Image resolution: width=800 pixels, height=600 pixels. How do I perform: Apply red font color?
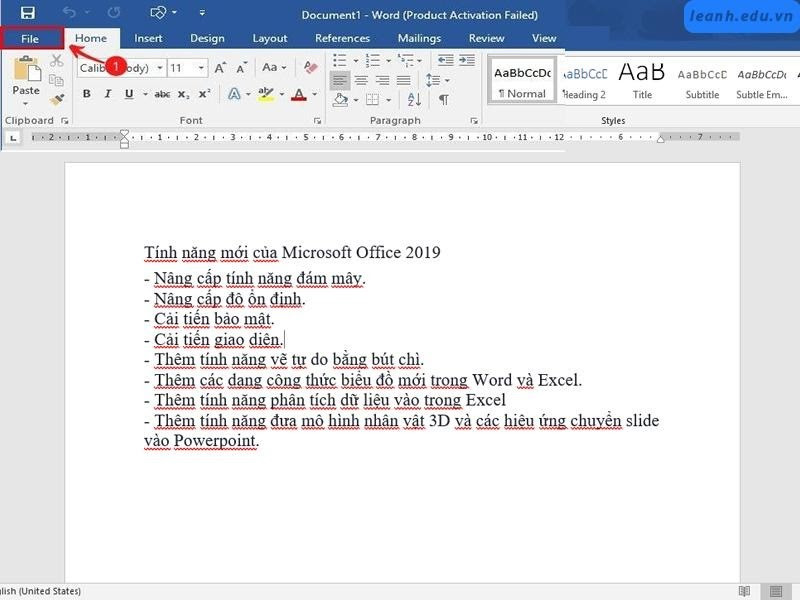pos(299,94)
